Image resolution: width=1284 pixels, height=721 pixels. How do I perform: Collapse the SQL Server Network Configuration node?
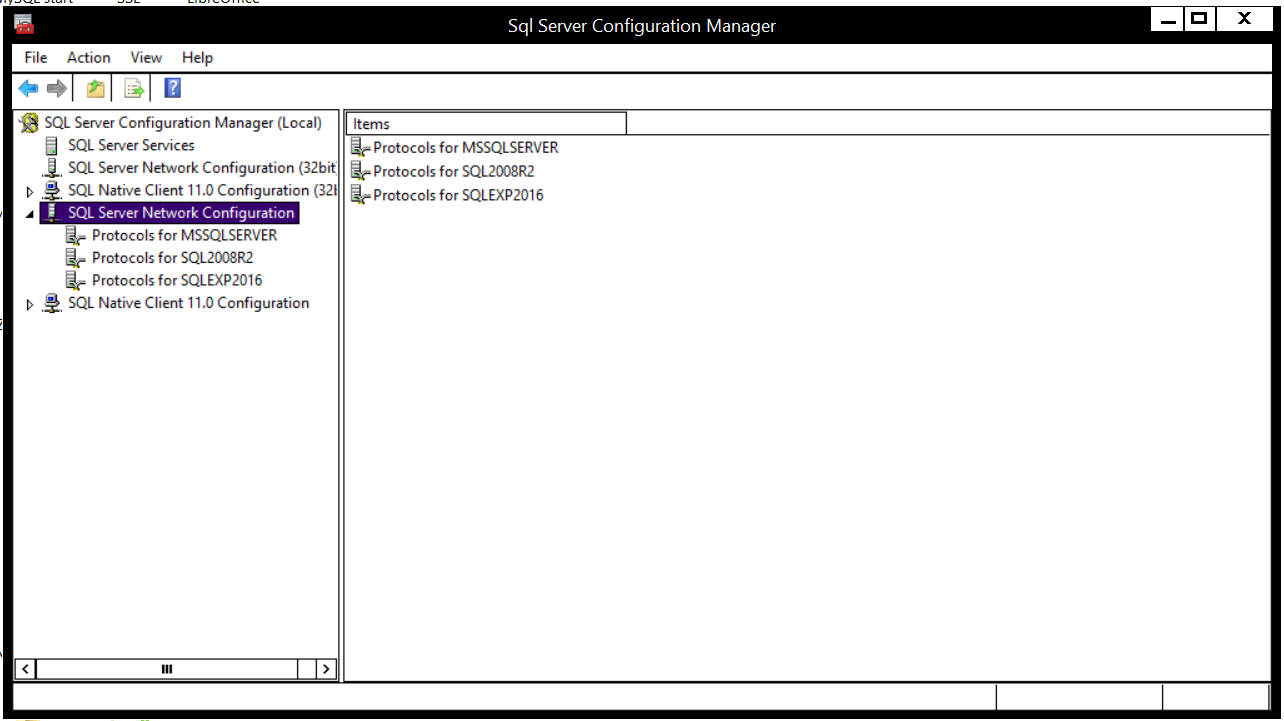click(x=29, y=214)
